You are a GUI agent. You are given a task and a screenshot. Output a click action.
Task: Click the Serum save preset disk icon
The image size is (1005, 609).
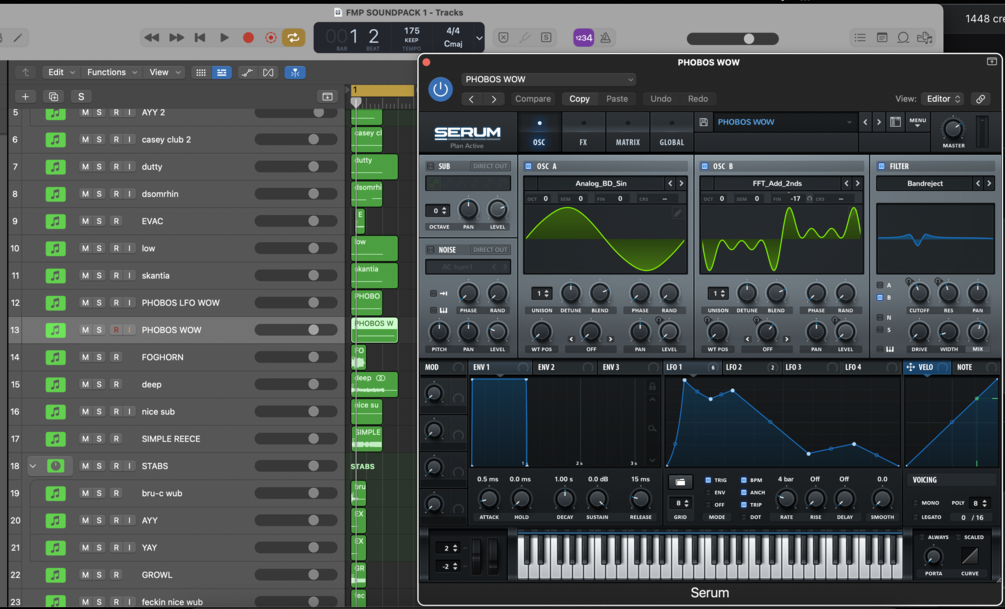(704, 122)
